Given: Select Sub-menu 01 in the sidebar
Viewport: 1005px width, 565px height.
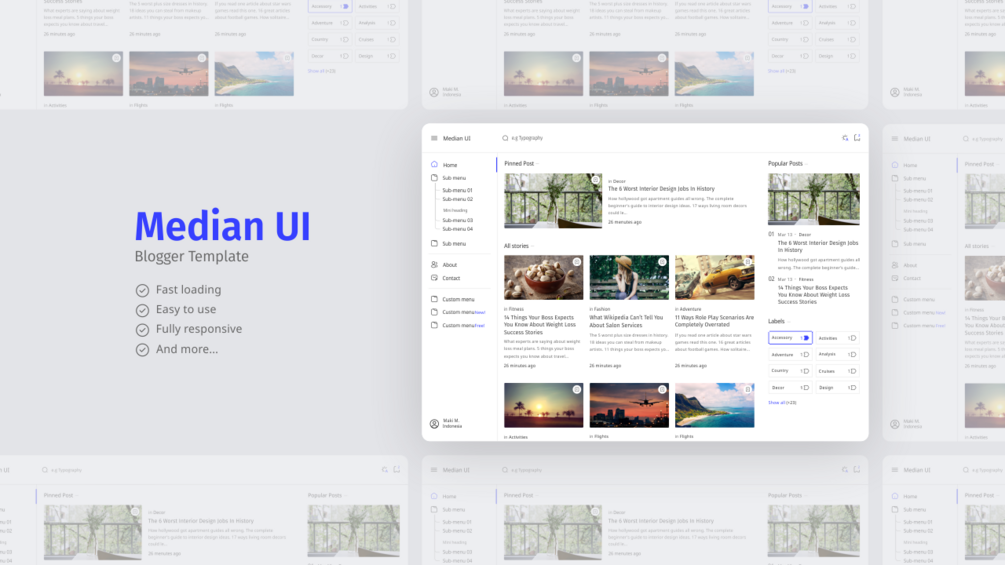Looking at the screenshot, I should click(x=457, y=190).
